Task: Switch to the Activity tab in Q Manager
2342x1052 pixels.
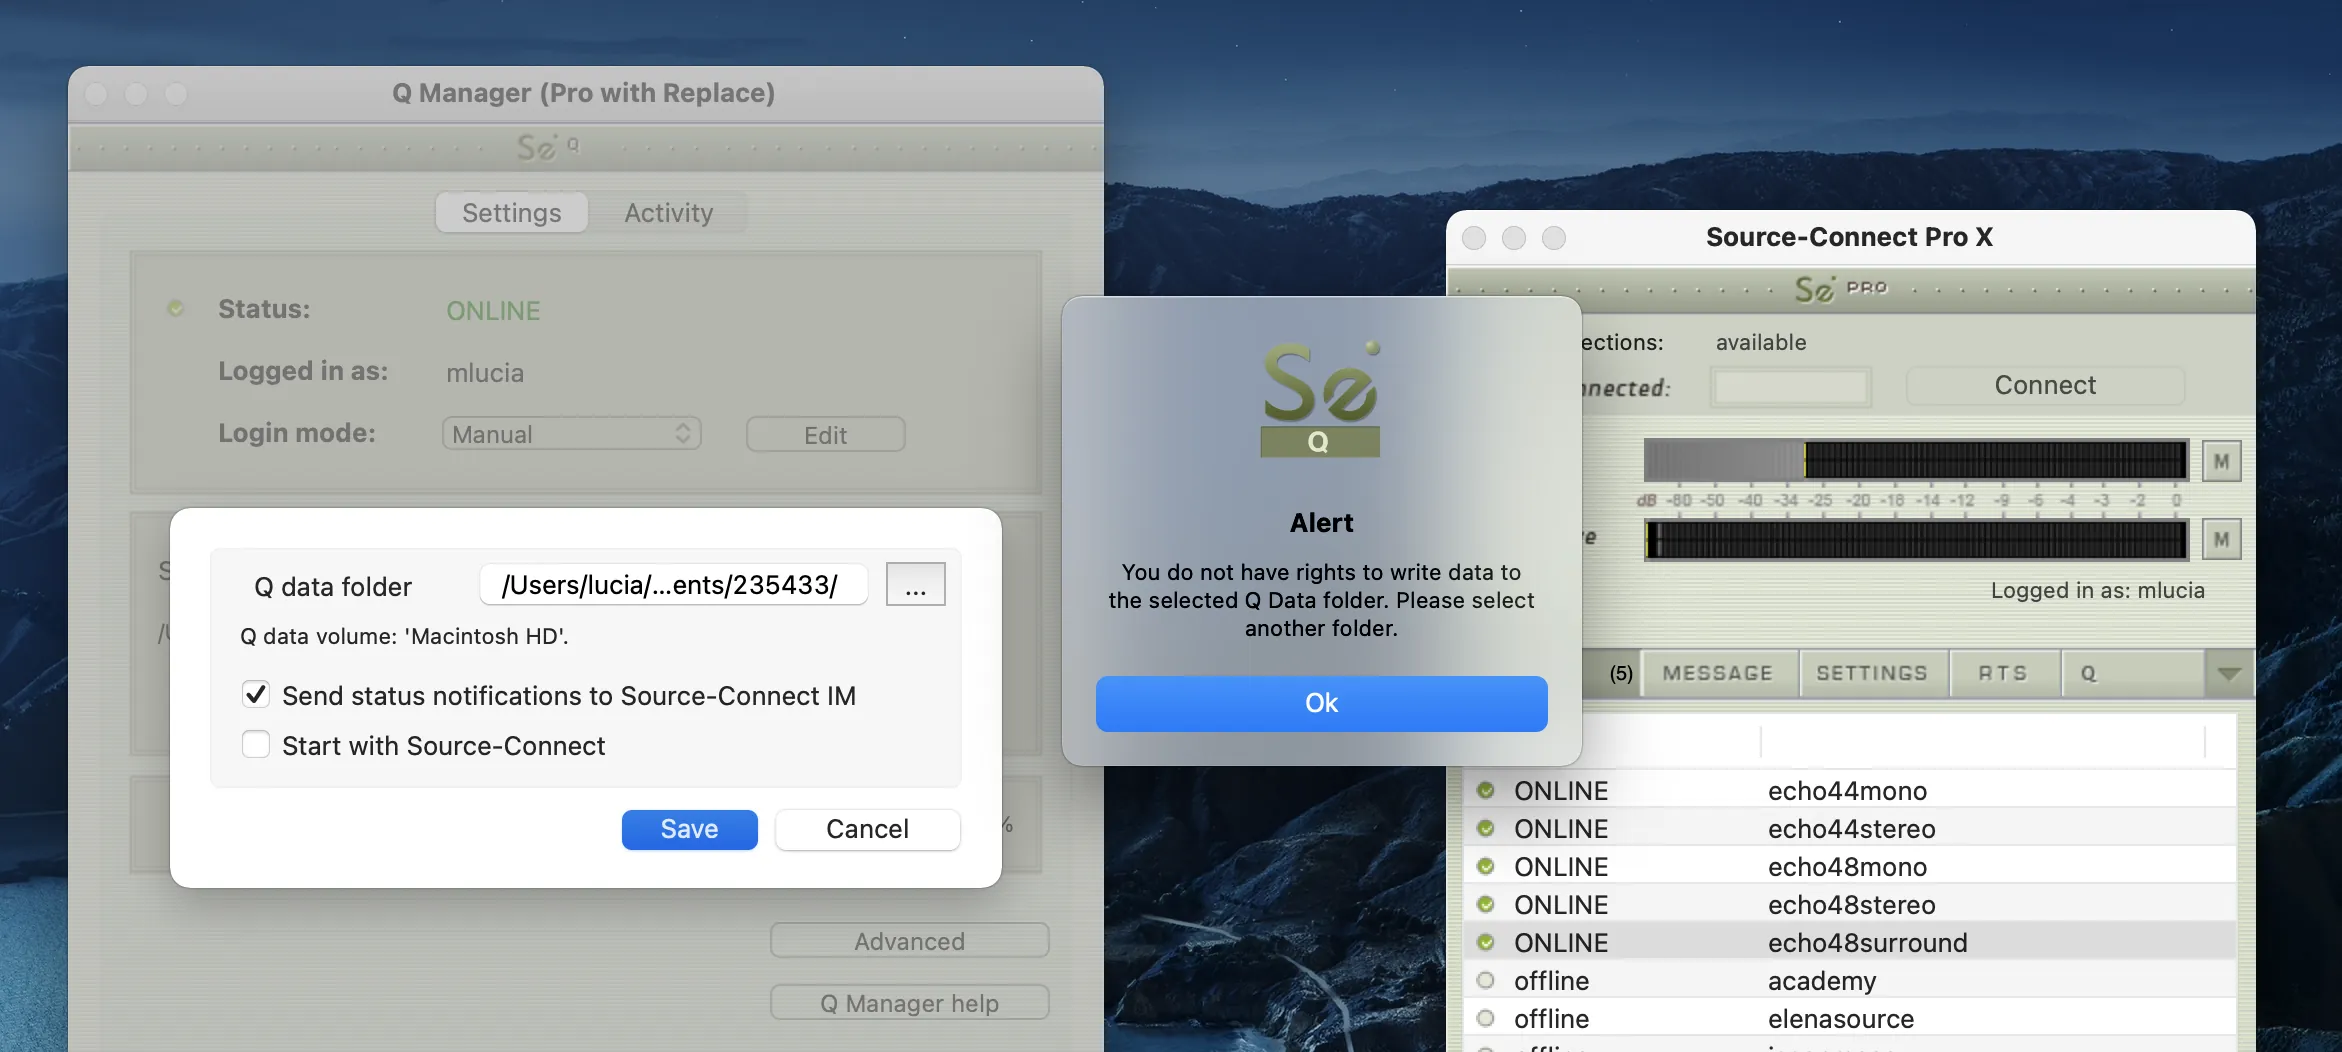Action: tap(669, 213)
